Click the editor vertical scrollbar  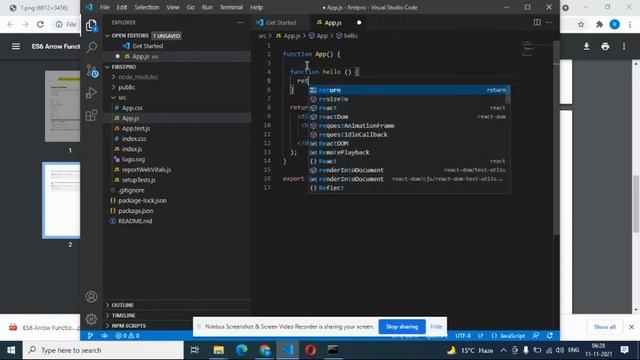pos(556,137)
